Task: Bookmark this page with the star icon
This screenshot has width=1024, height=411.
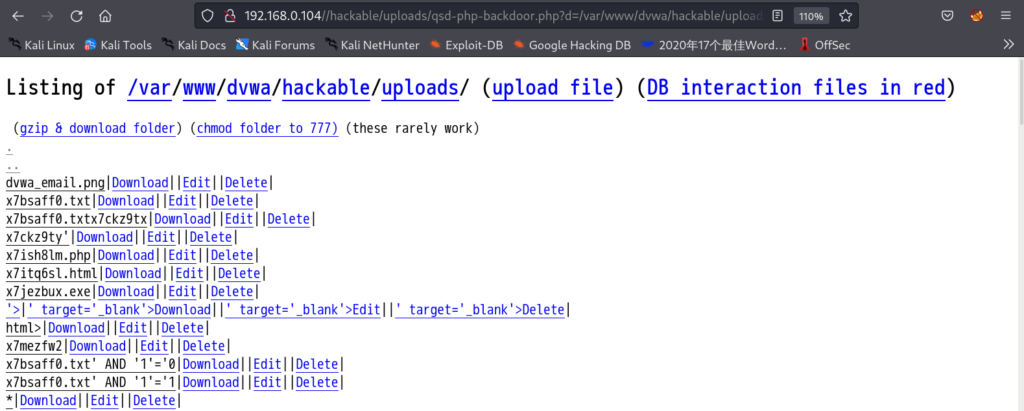Action: click(x=845, y=16)
